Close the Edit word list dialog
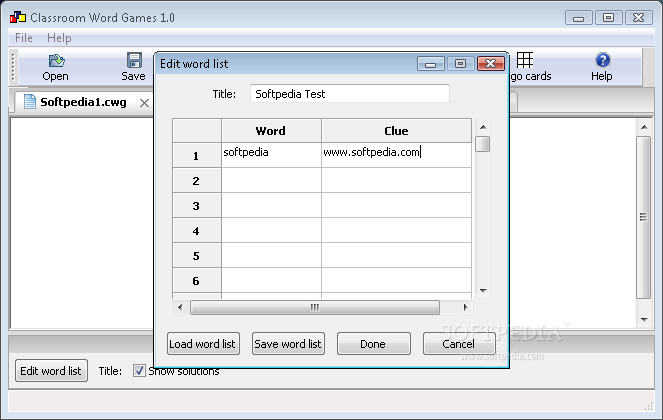Viewport: 663px width, 420px height. click(x=490, y=64)
